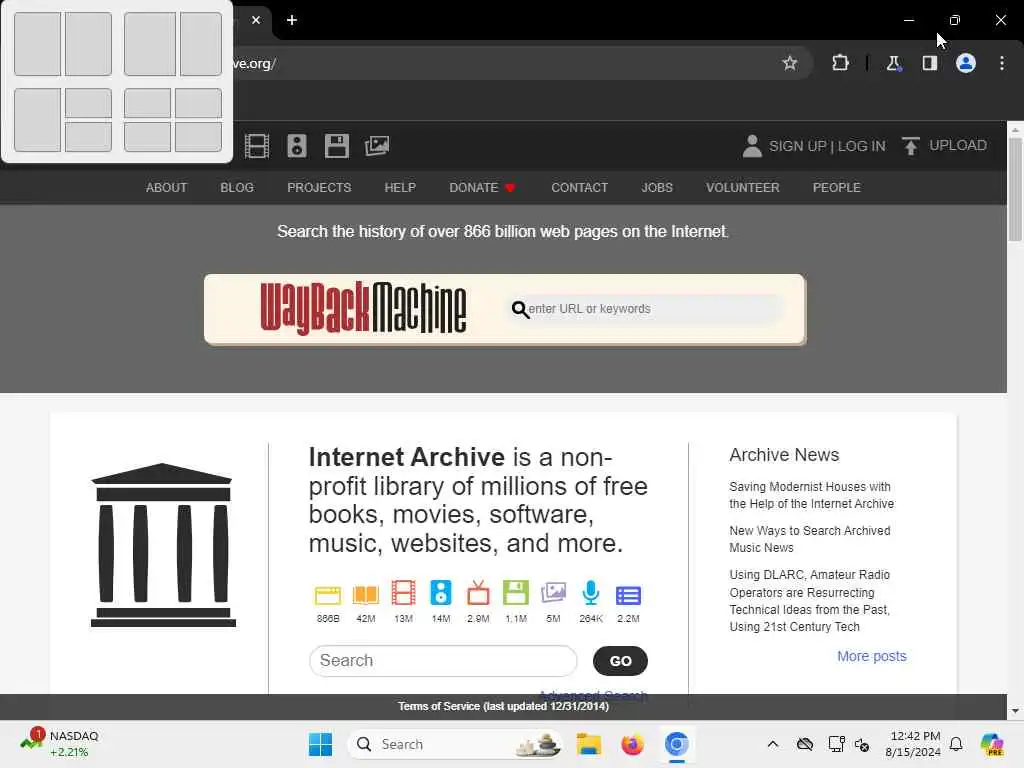Image resolution: width=1024 pixels, height=768 pixels.
Task: Snap window to top-right zone of three-zone layout
Action: 88,103
